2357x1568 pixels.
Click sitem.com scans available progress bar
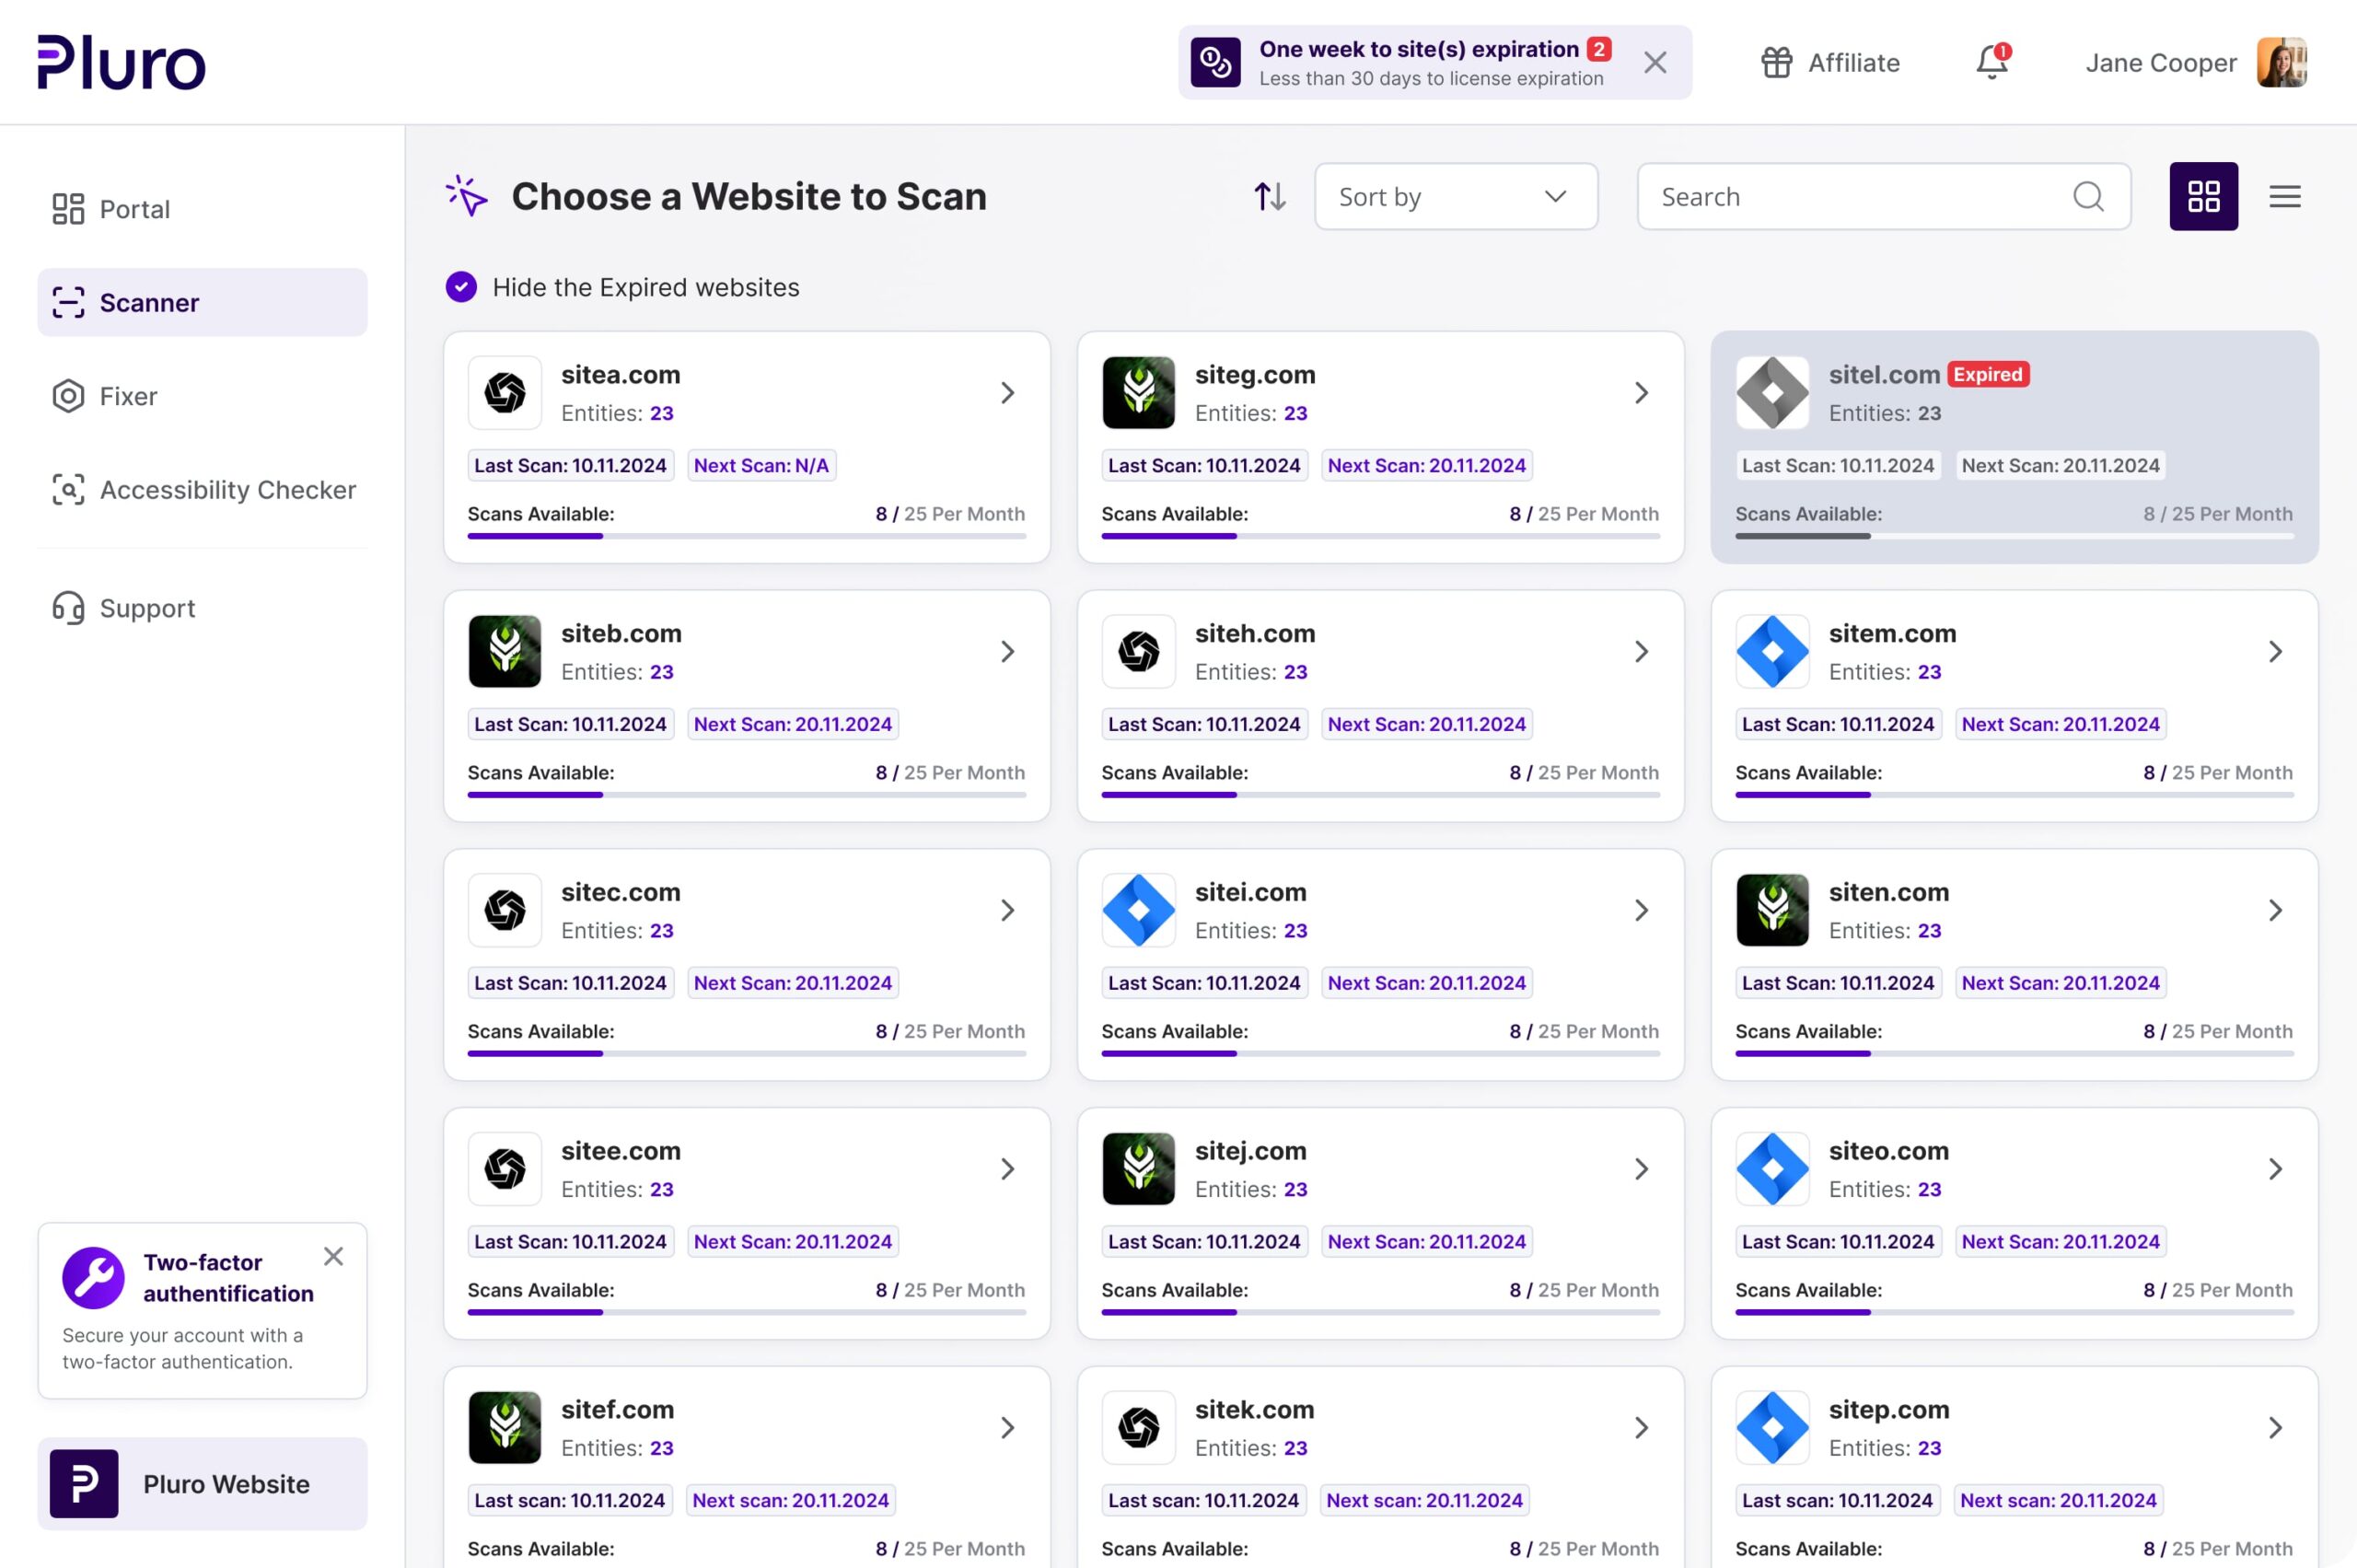click(x=2013, y=795)
